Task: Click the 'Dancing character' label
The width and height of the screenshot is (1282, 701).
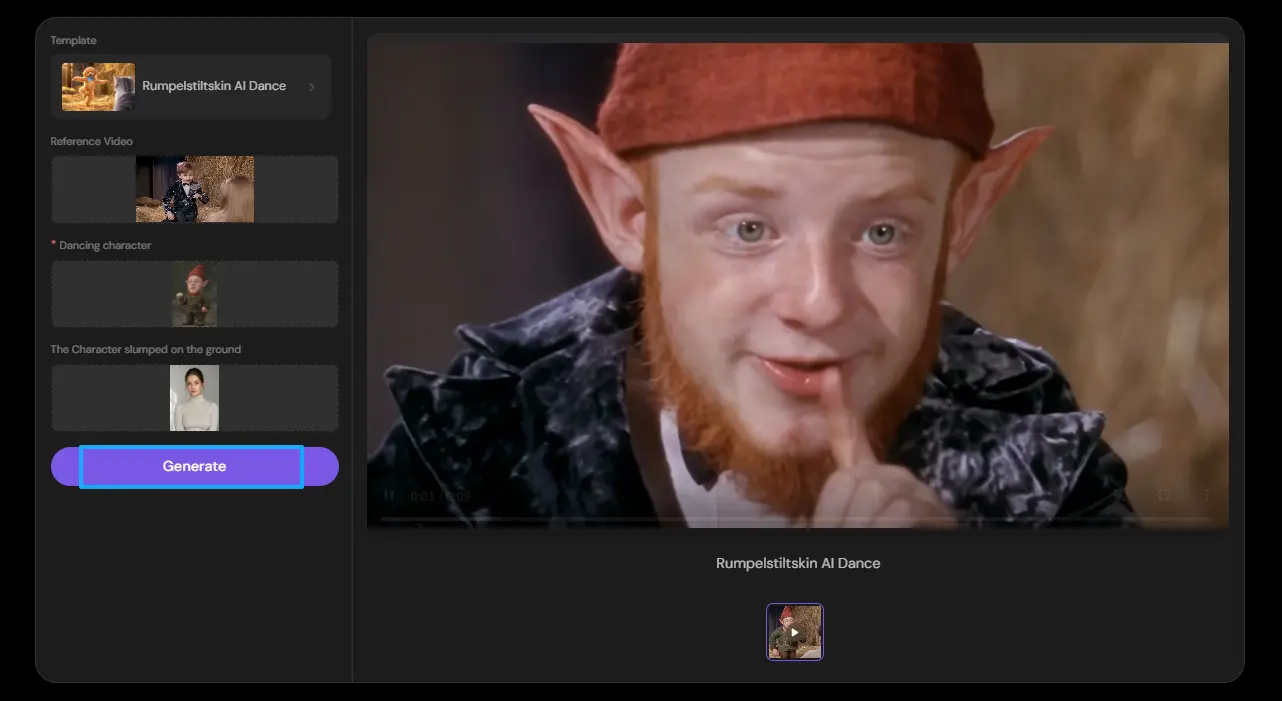Action: pyautogui.click(x=105, y=245)
